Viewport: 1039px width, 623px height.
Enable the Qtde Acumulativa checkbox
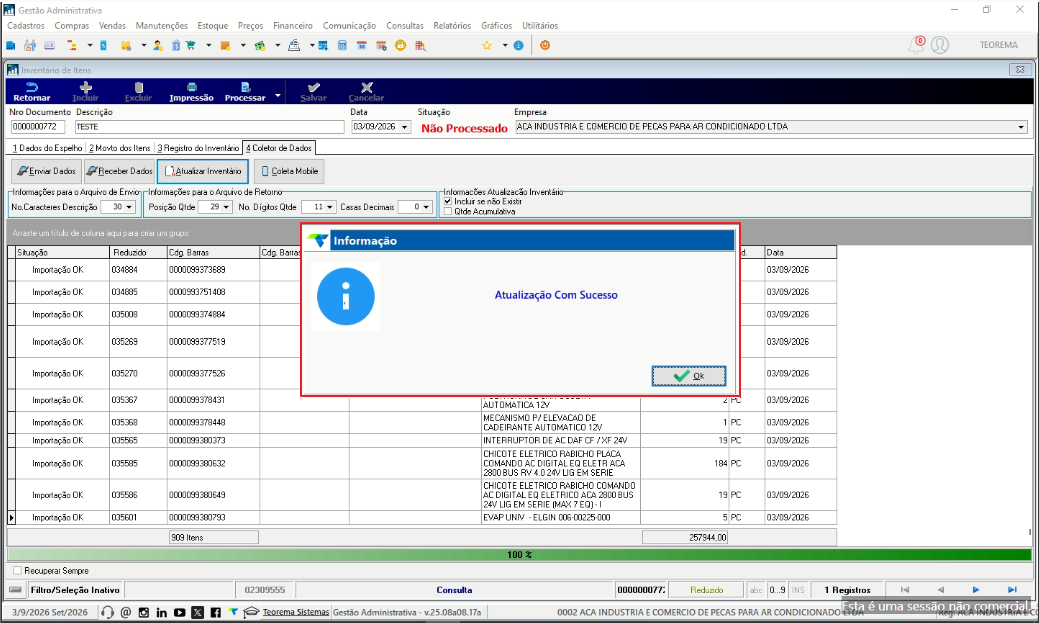coord(448,211)
